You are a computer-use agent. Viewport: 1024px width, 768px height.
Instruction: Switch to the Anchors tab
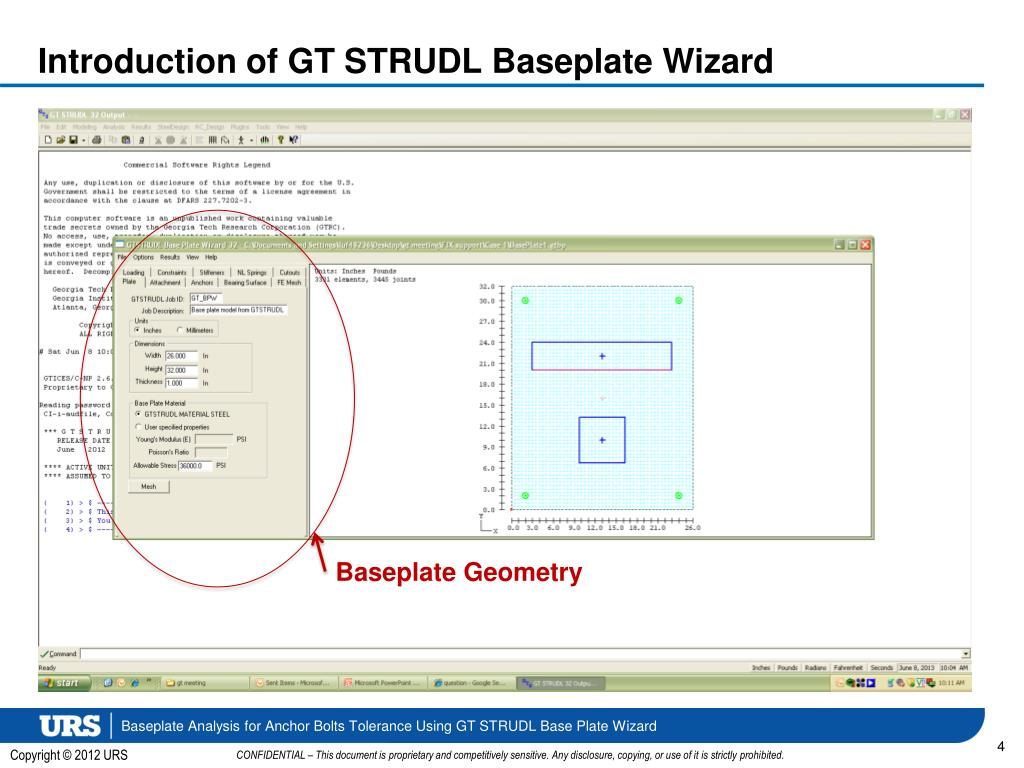[x=202, y=282]
